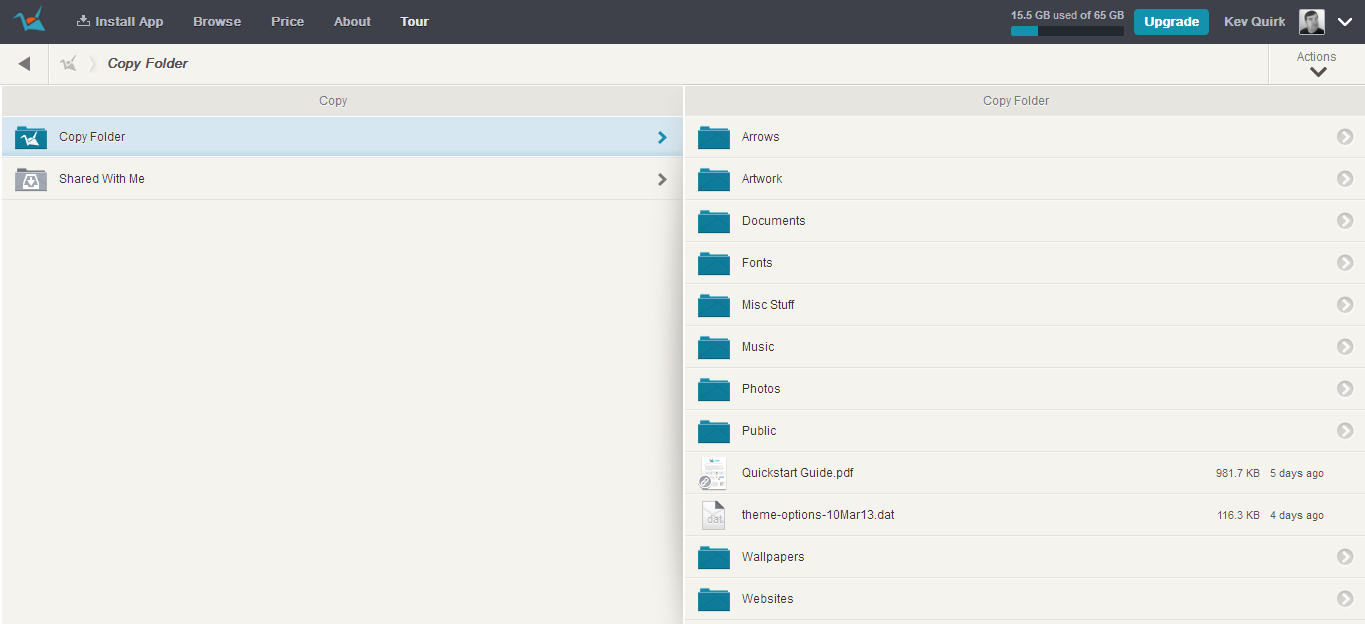Image resolution: width=1365 pixels, height=624 pixels.
Task: Click the Upgrade button
Action: [x=1170, y=21]
